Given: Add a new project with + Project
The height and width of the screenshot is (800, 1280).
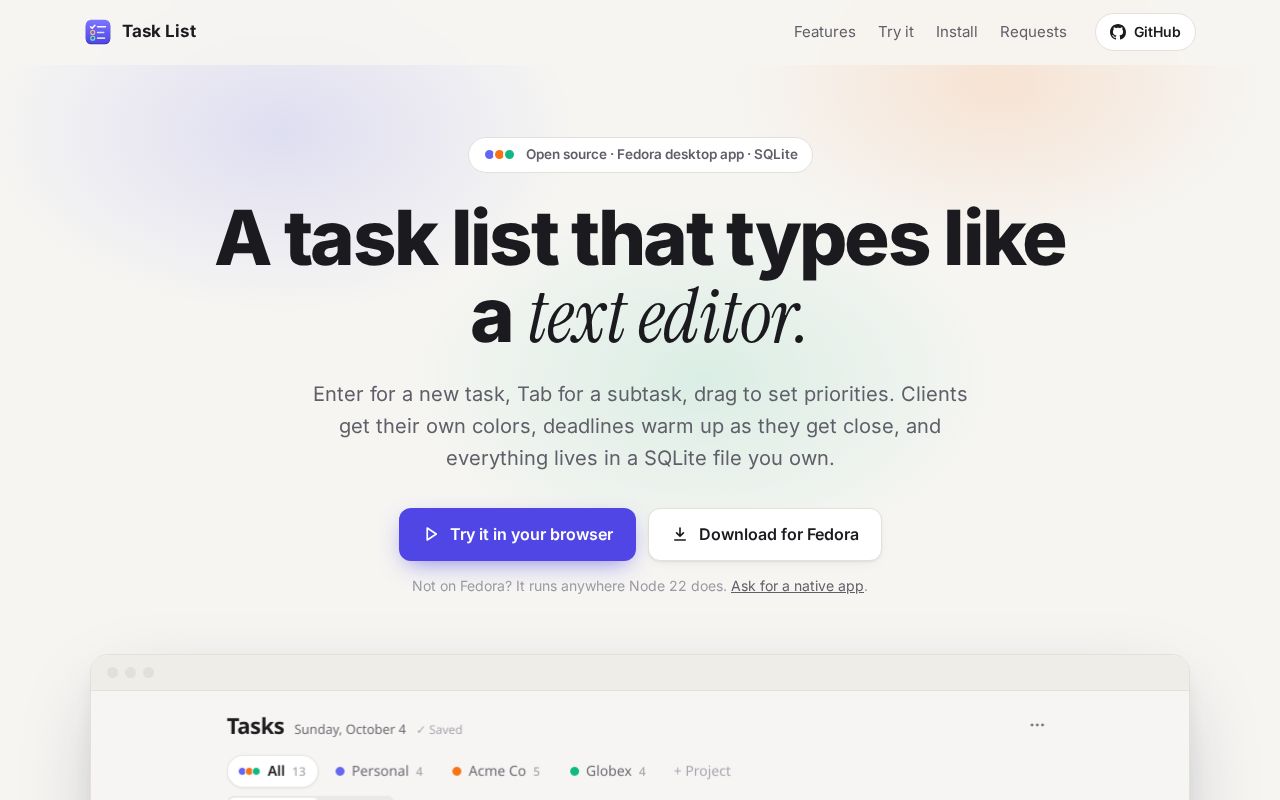Looking at the screenshot, I should [702, 771].
